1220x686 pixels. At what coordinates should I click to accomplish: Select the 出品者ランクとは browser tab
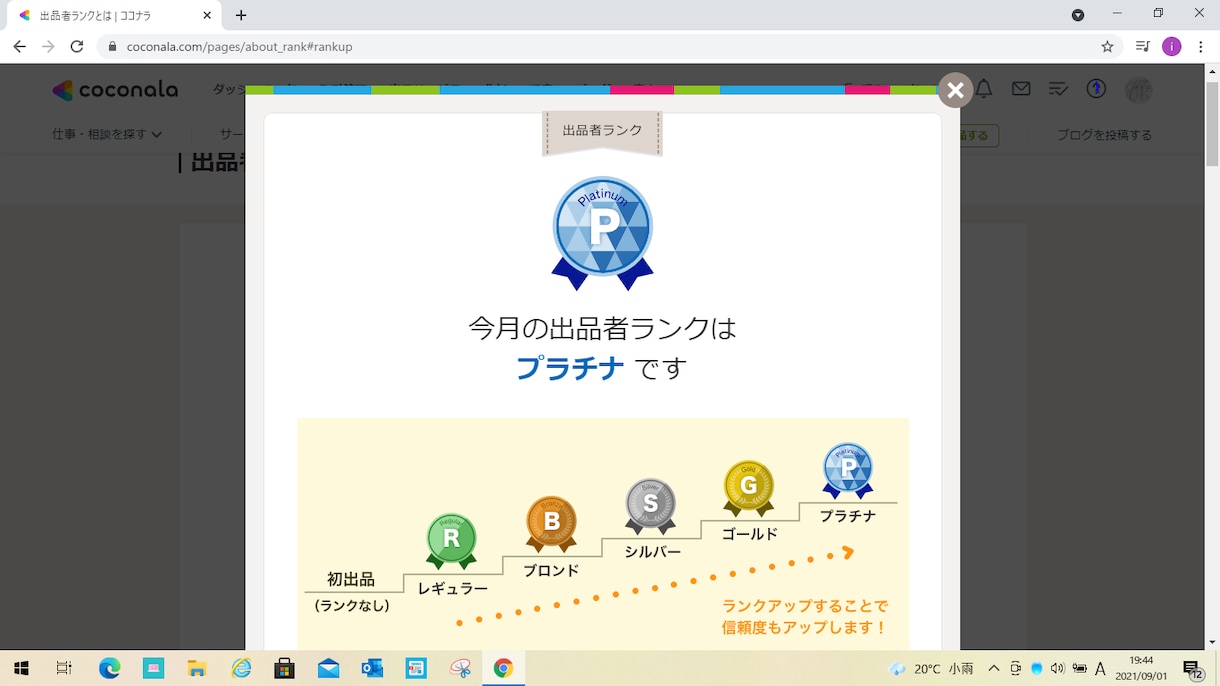(112, 16)
